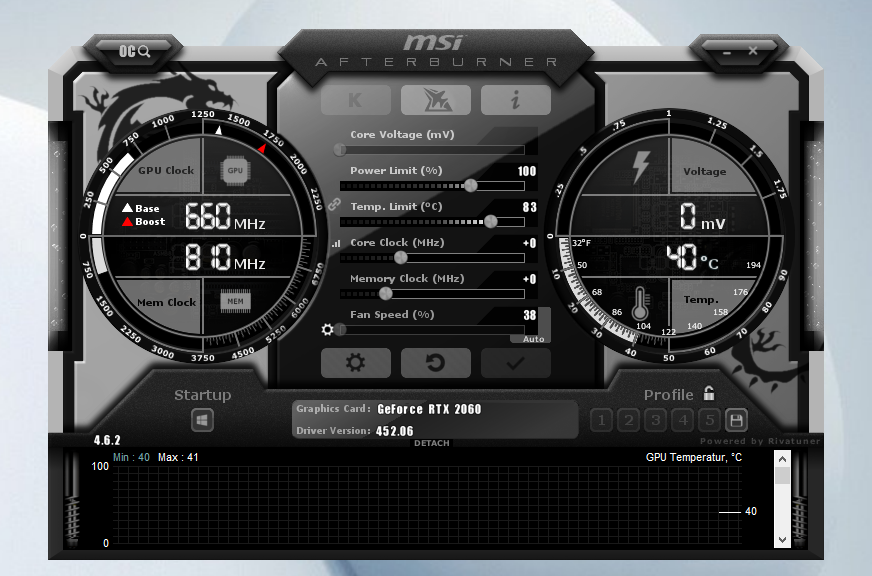
Task: Save profile with the floppy disk icon
Action: click(736, 420)
